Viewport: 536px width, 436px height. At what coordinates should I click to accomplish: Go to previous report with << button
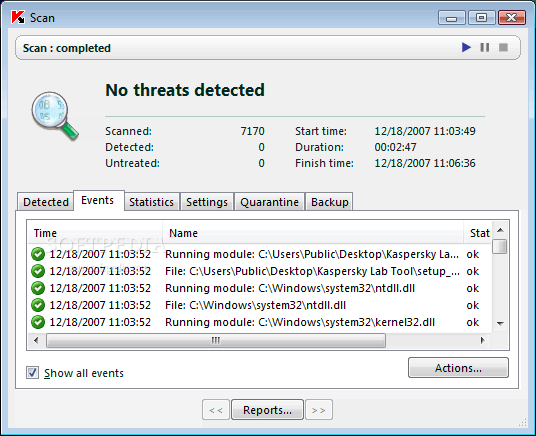pyautogui.click(x=216, y=410)
